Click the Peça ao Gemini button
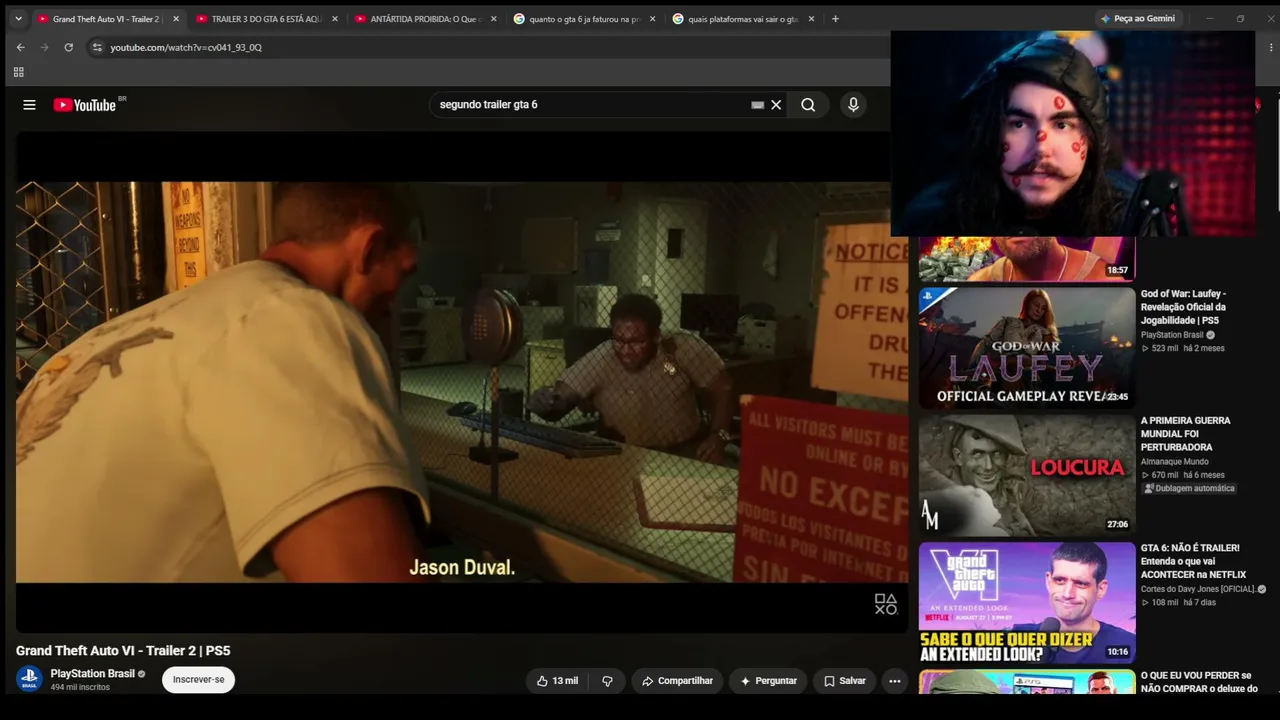The height and width of the screenshot is (720, 1280). point(1138,19)
